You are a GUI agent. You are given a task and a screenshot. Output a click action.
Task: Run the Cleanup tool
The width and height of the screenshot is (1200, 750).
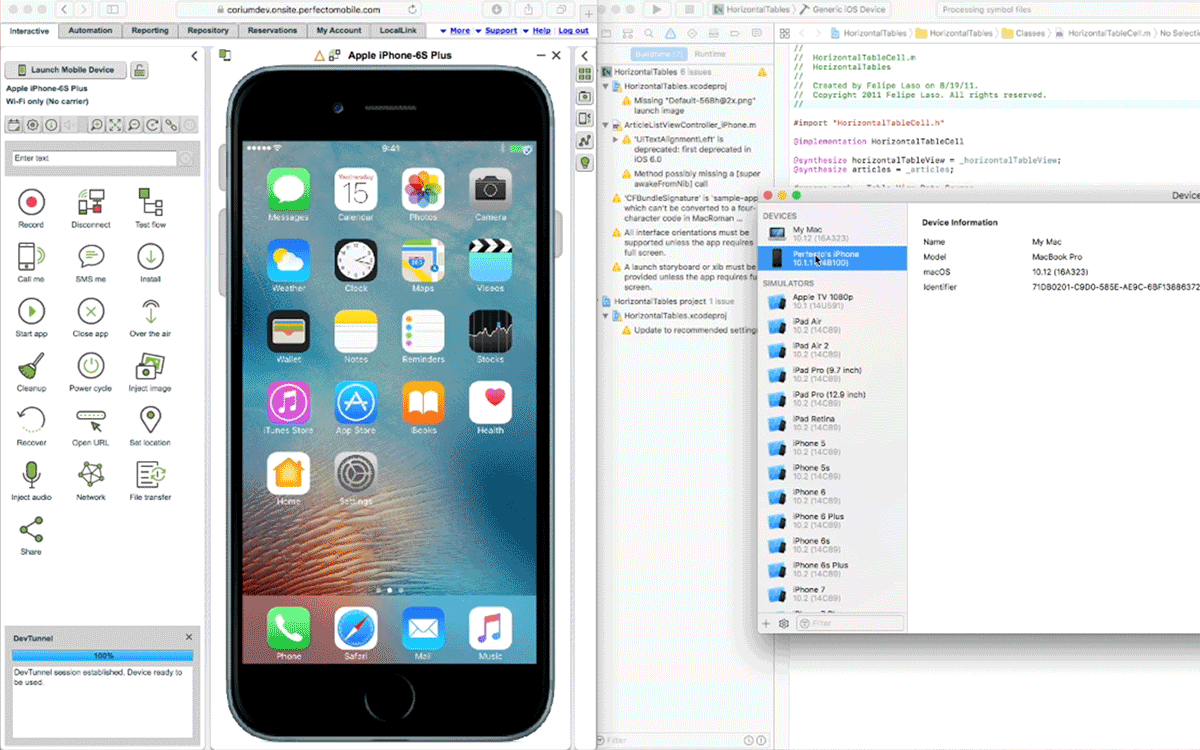pyautogui.click(x=31, y=365)
